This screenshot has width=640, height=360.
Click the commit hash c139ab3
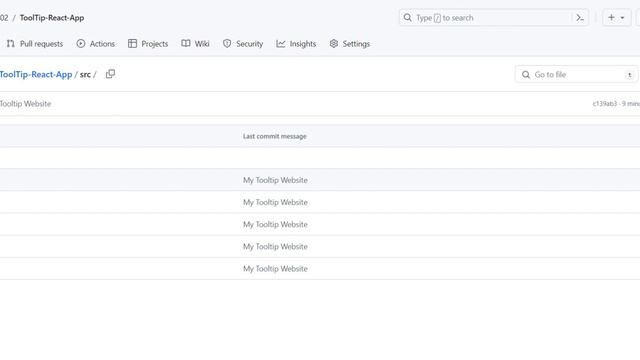point(604,104)
